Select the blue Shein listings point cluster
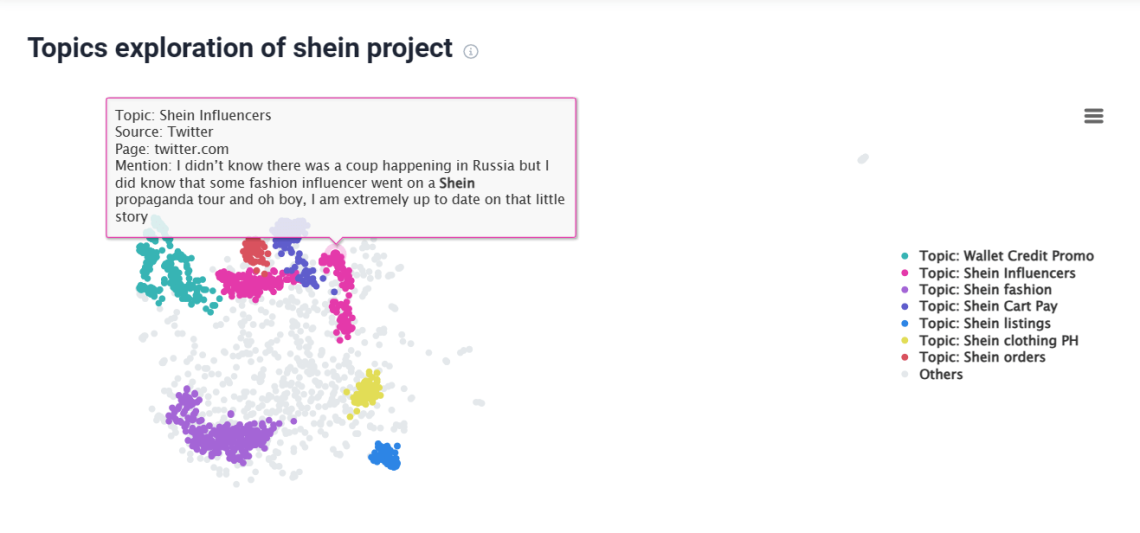Image resolution: width=1140 pixels, height=533 pixels. point(385,457)
